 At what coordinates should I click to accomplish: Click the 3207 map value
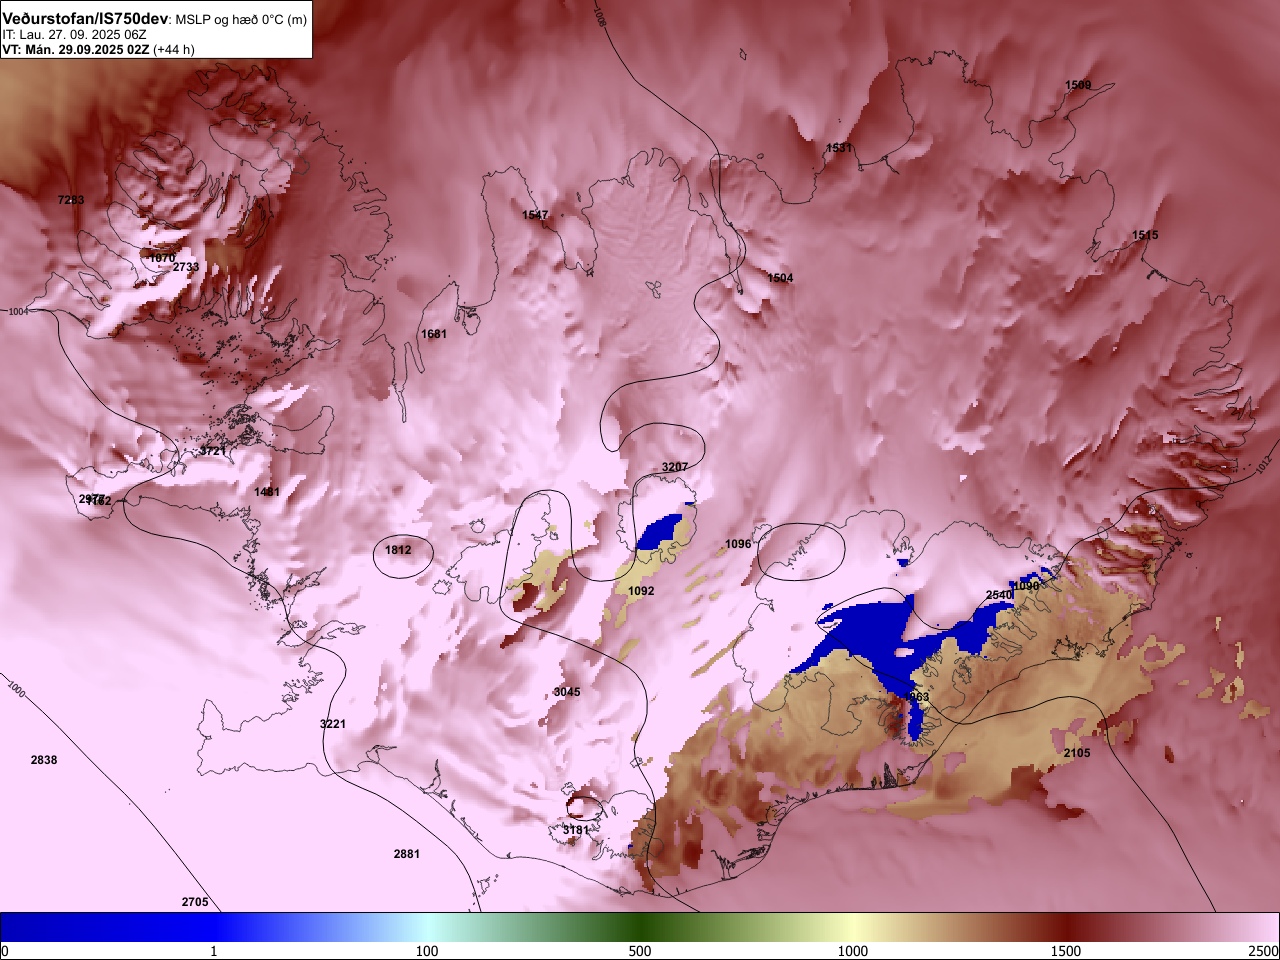point(675,467)
